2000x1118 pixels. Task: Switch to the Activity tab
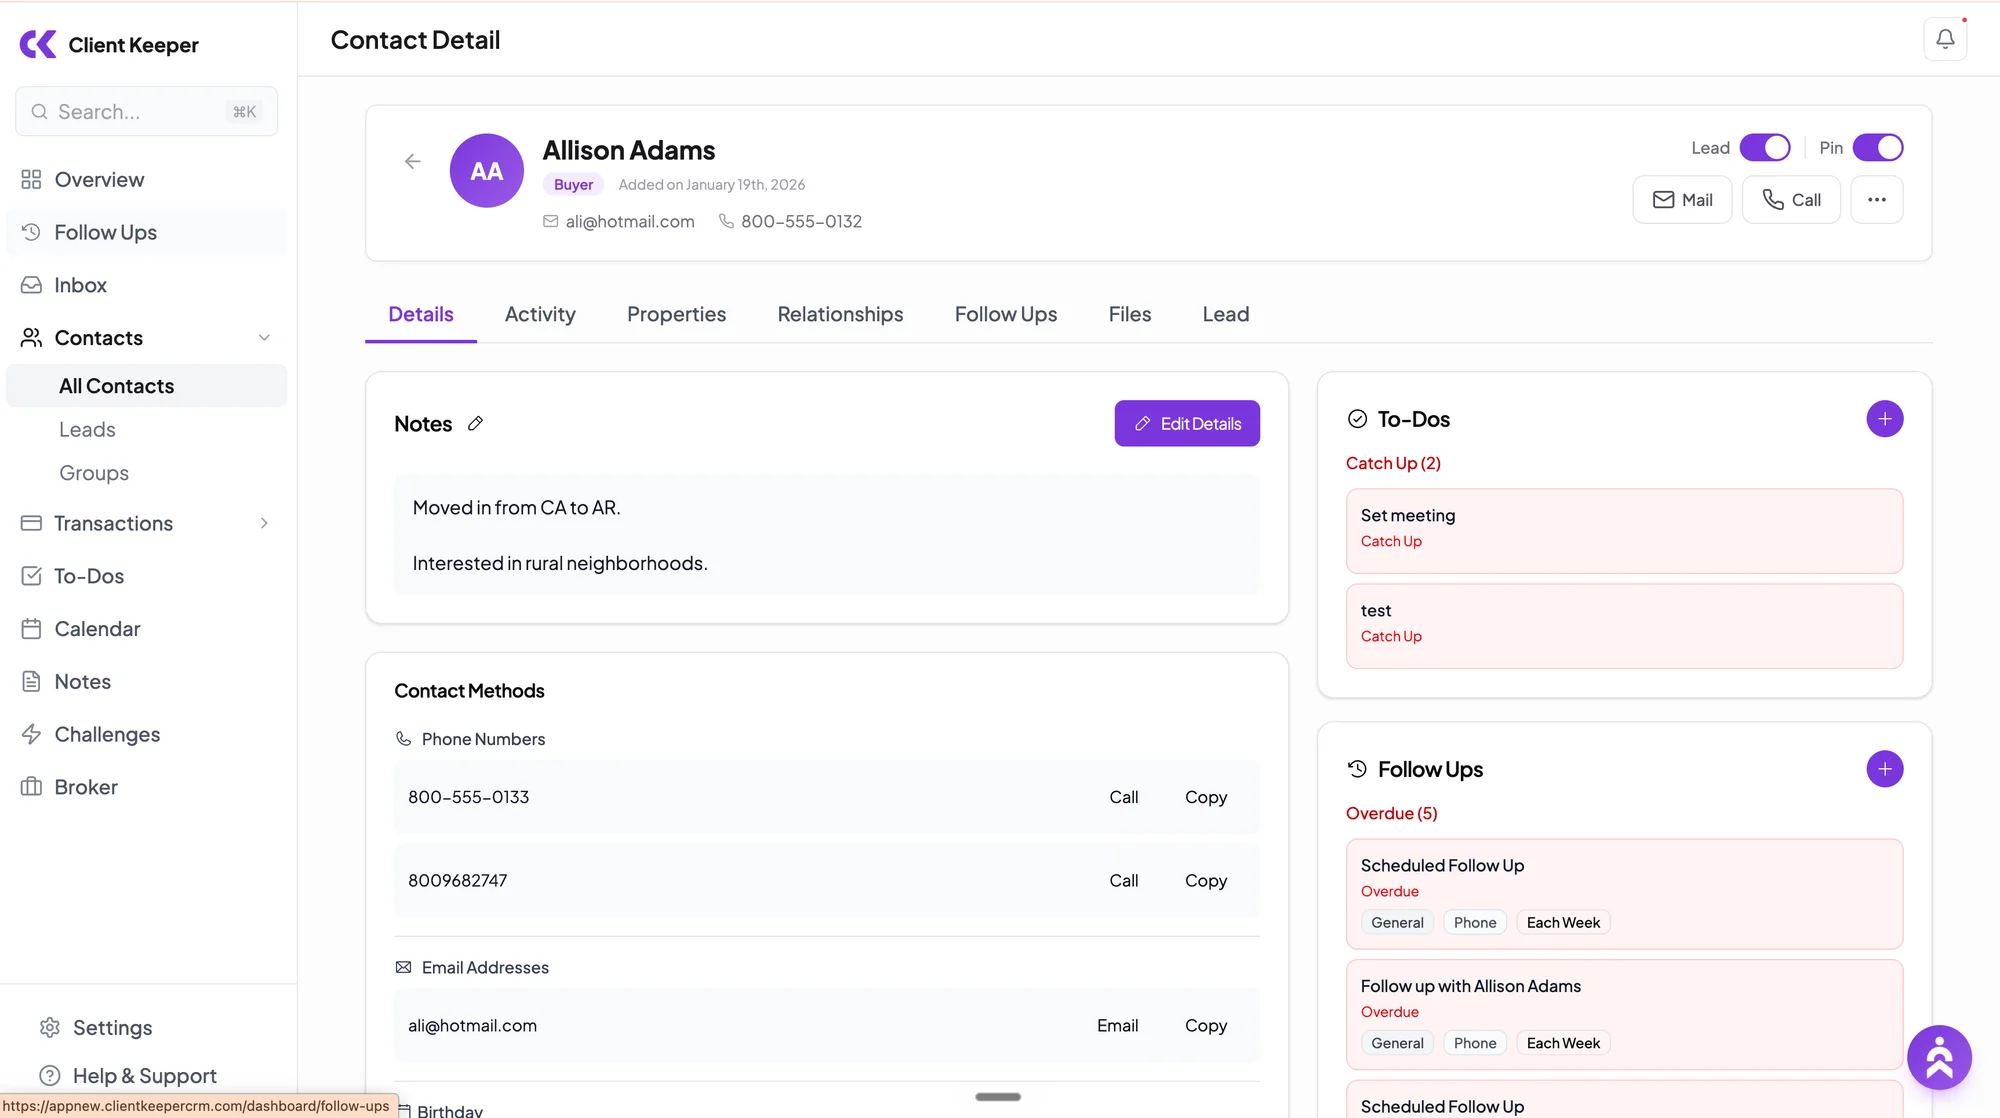pyautogui.click(x=540, y=314)
